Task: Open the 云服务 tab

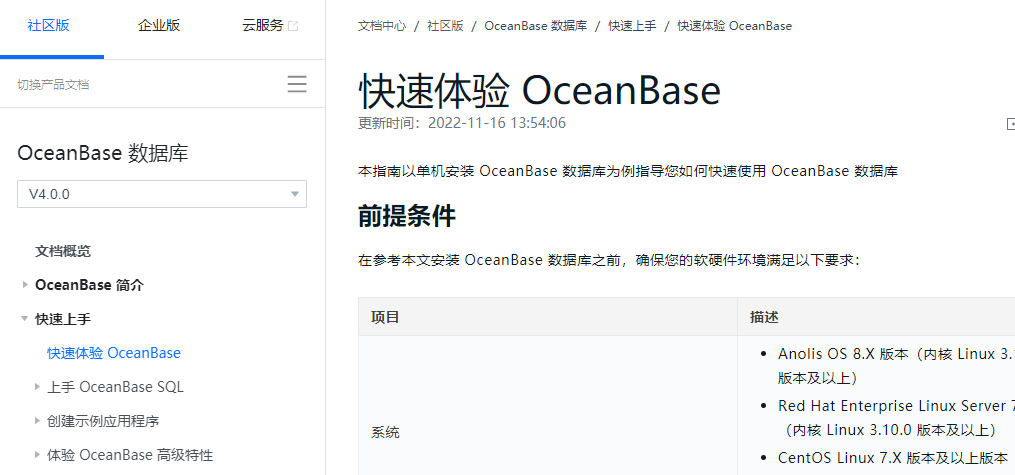Action: coord(263,26)
